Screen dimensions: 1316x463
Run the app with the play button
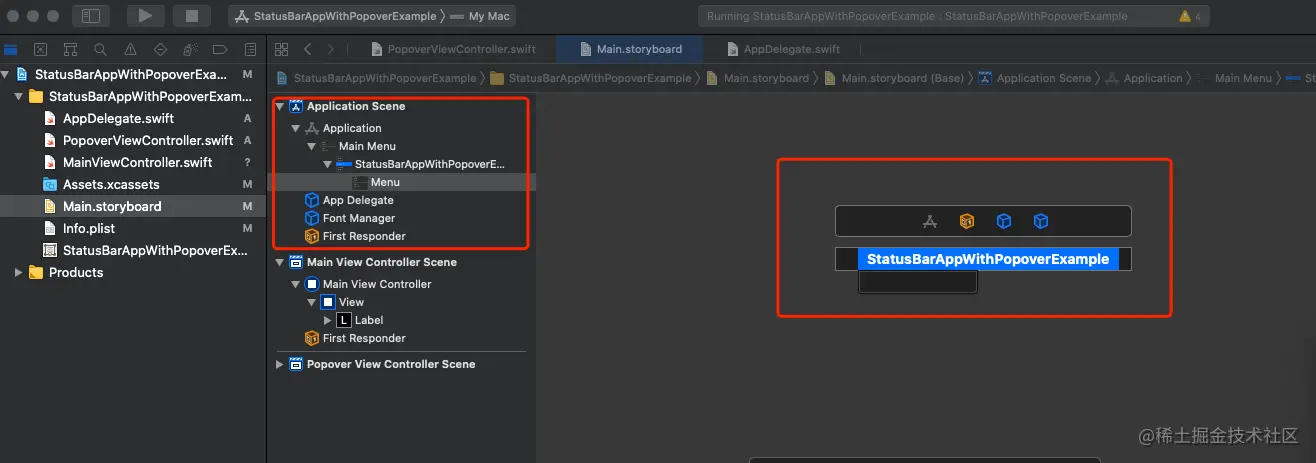coord(145,16)
